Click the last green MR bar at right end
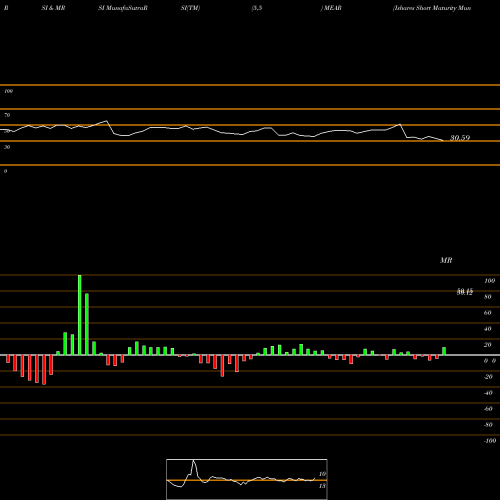The height and width of the screenshot is (500, 500). (x=444, y=351)
